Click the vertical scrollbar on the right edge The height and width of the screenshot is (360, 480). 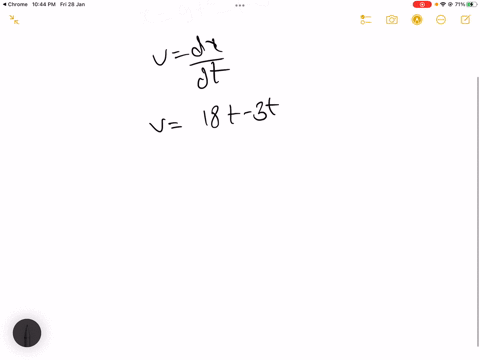click(478, 212)
